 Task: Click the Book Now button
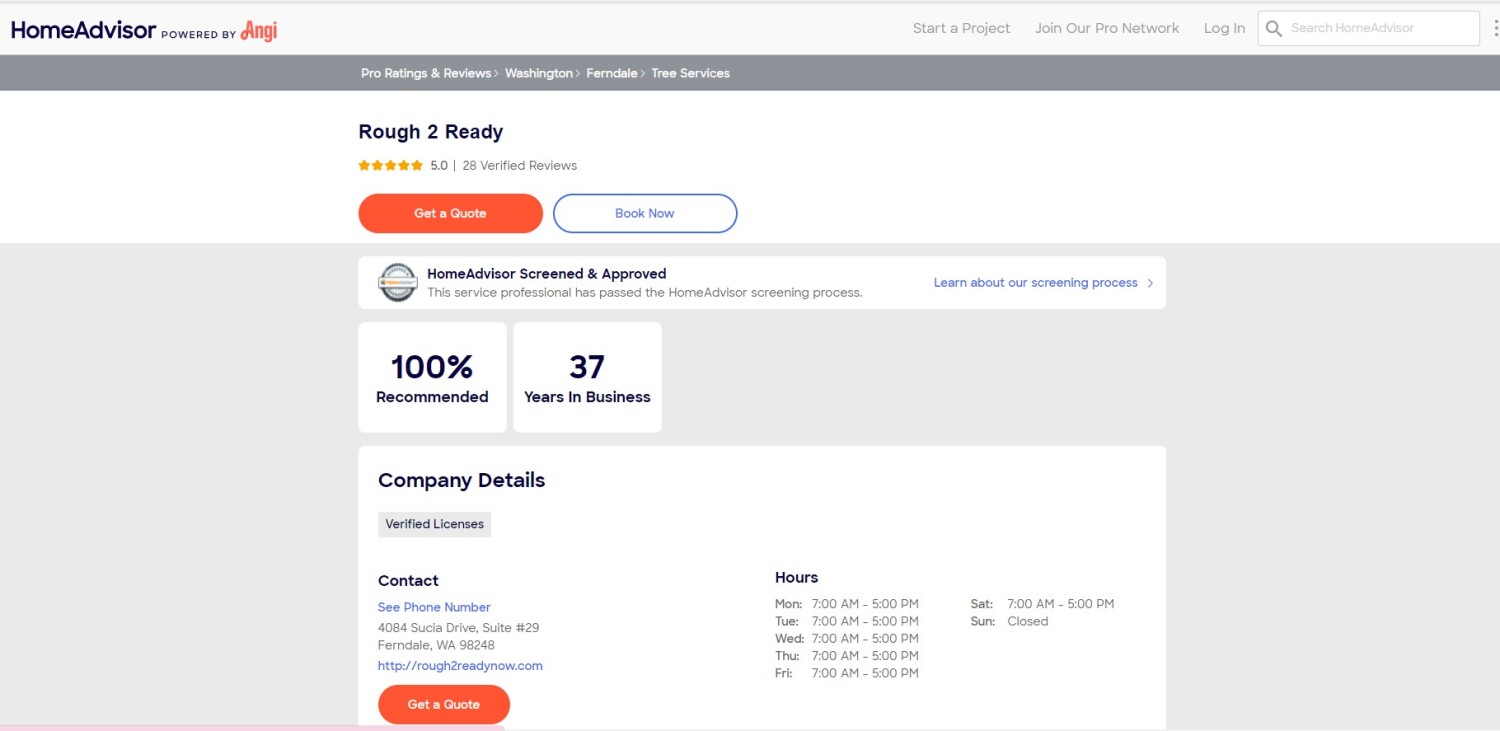point(645,213)
